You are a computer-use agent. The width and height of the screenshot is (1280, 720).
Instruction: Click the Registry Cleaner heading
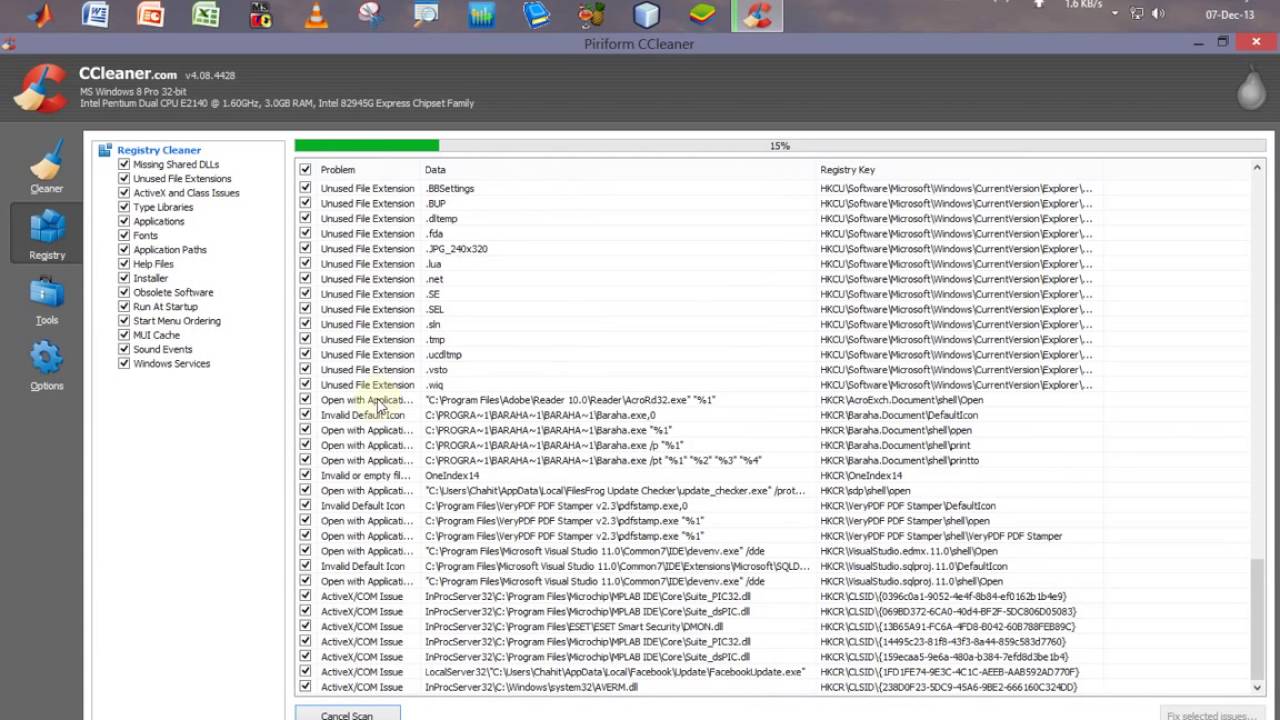tap(159, 150)
